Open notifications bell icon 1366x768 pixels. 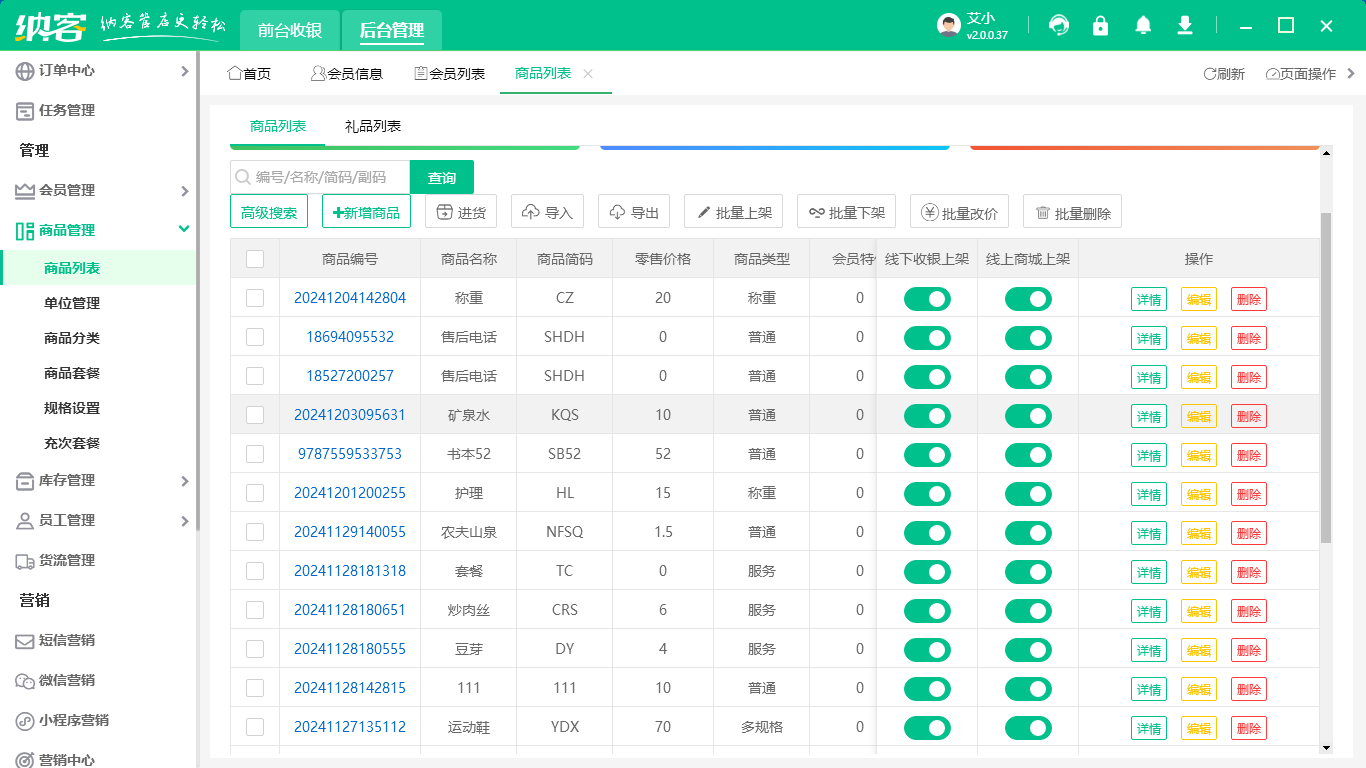point(1143,26)
